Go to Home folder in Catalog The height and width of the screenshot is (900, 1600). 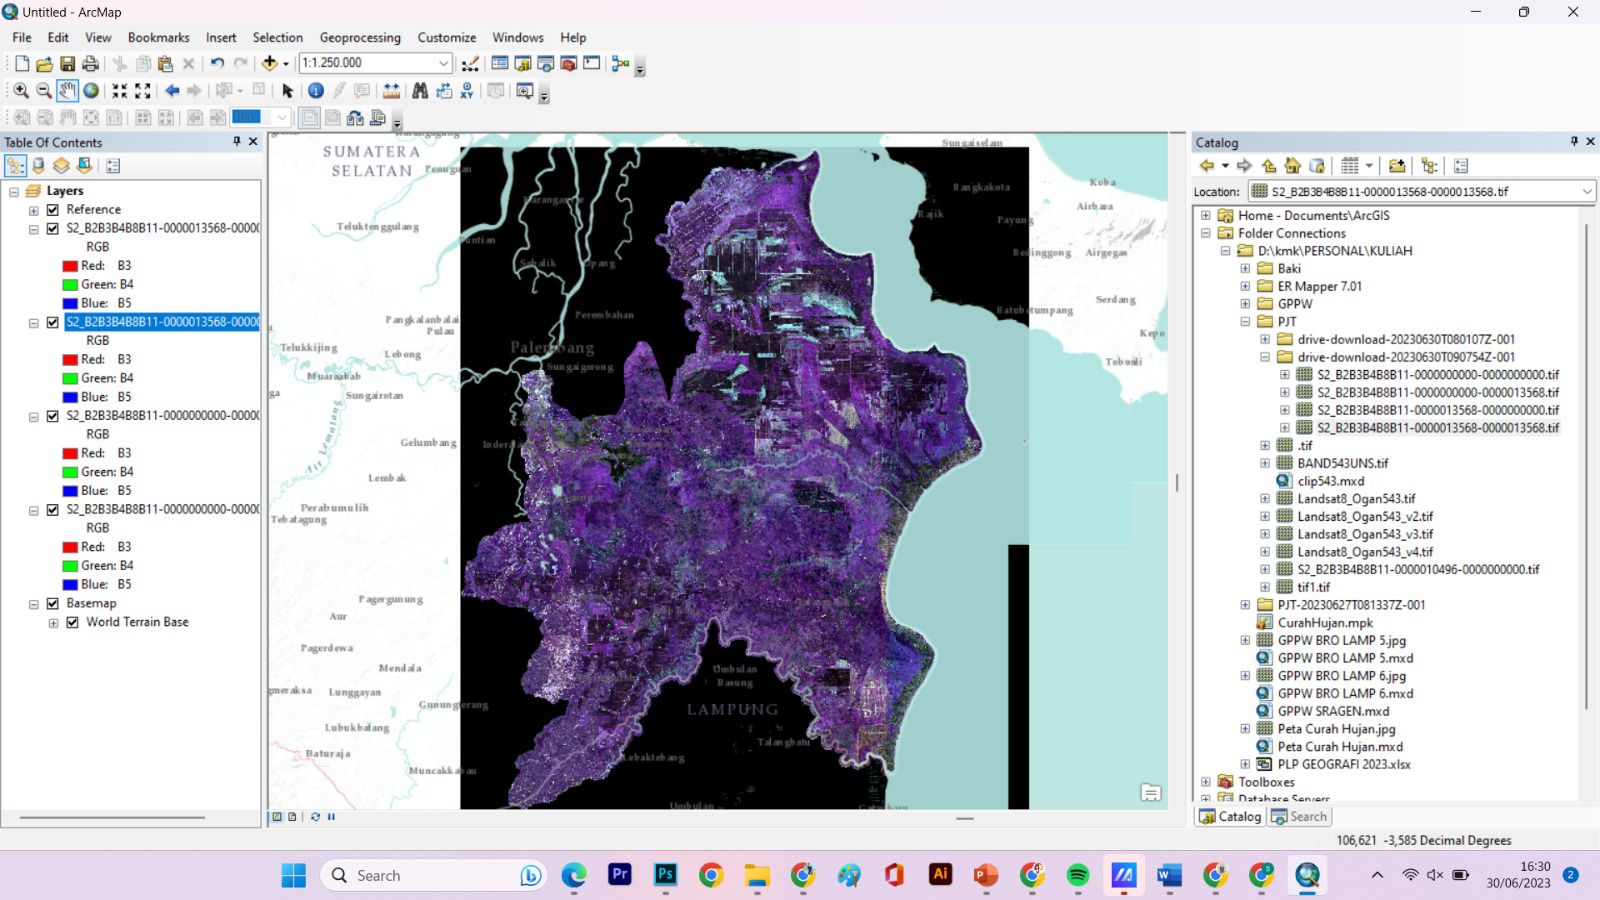[x=1292, y=166]
